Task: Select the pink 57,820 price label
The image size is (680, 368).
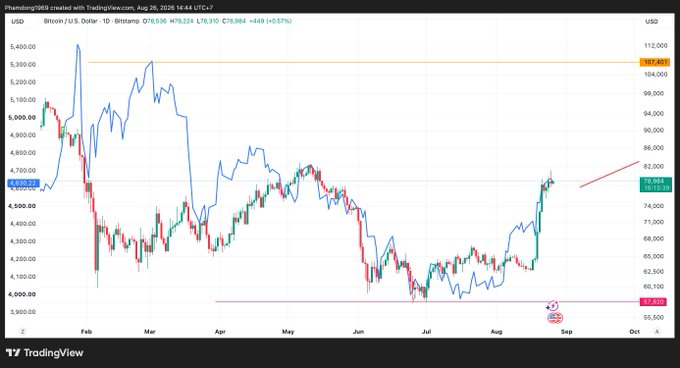Action: tap(654, 302)
